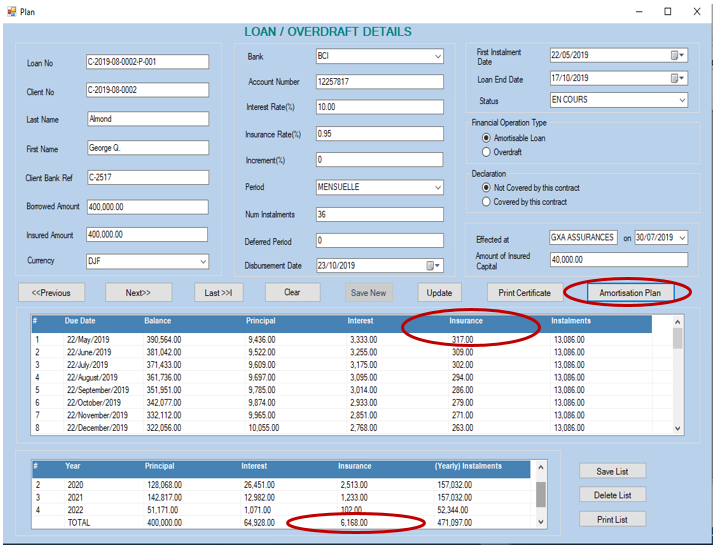Open the Loan End Date dropdown
714x546 pixels.
[x=682, y=79]
